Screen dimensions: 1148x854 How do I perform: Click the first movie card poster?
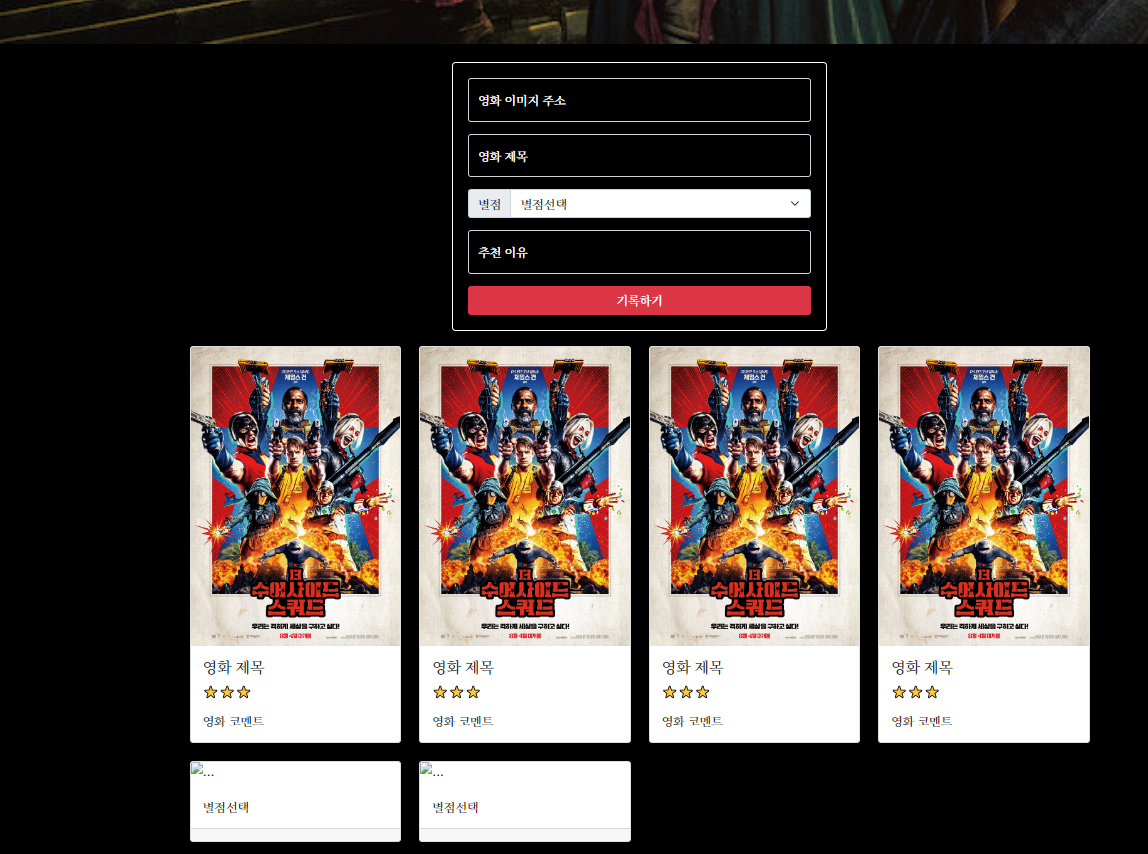point(295,496)
